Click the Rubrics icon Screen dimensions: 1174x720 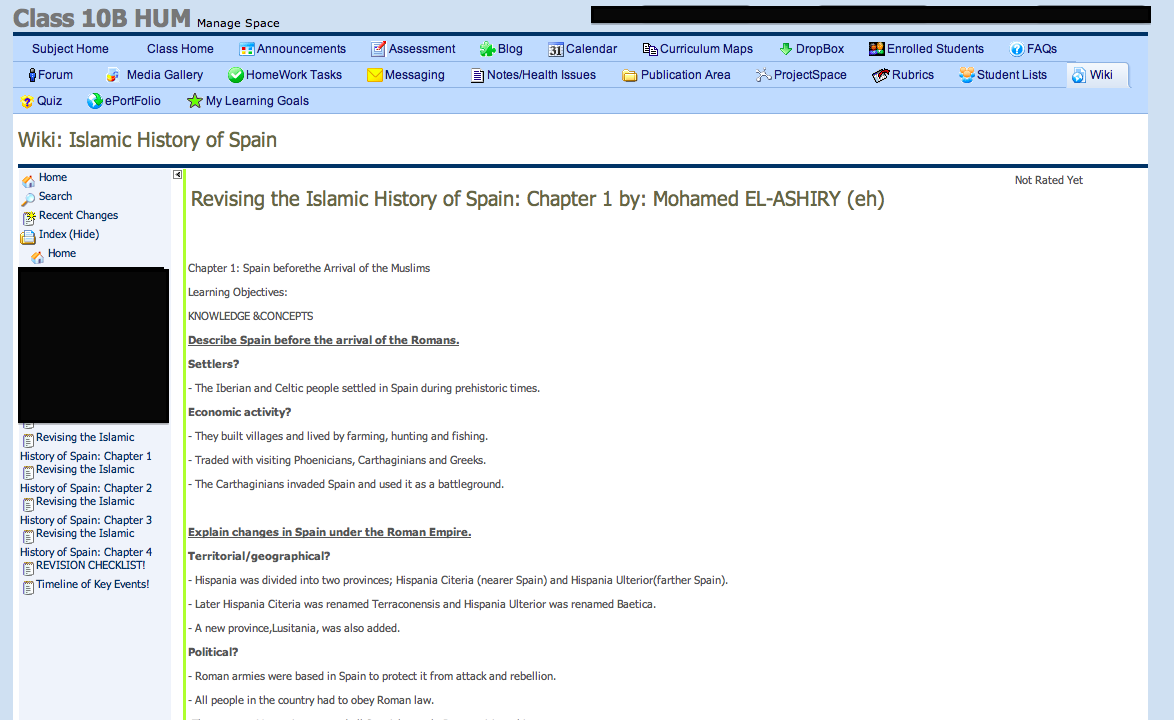coord(881,75)
